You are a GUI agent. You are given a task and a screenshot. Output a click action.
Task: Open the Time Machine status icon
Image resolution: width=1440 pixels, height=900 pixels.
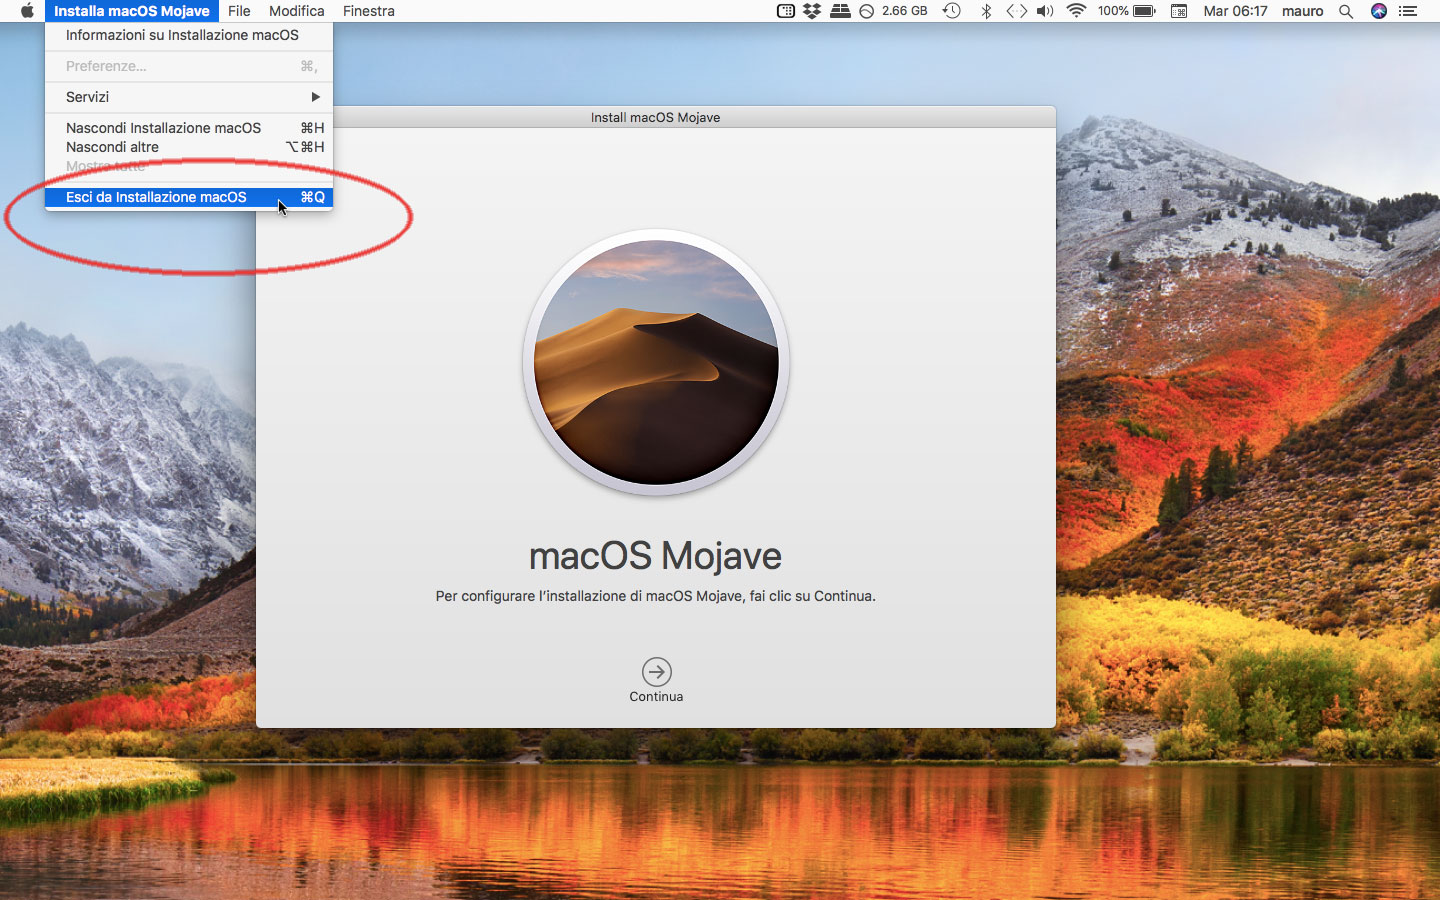click(952, 11)
